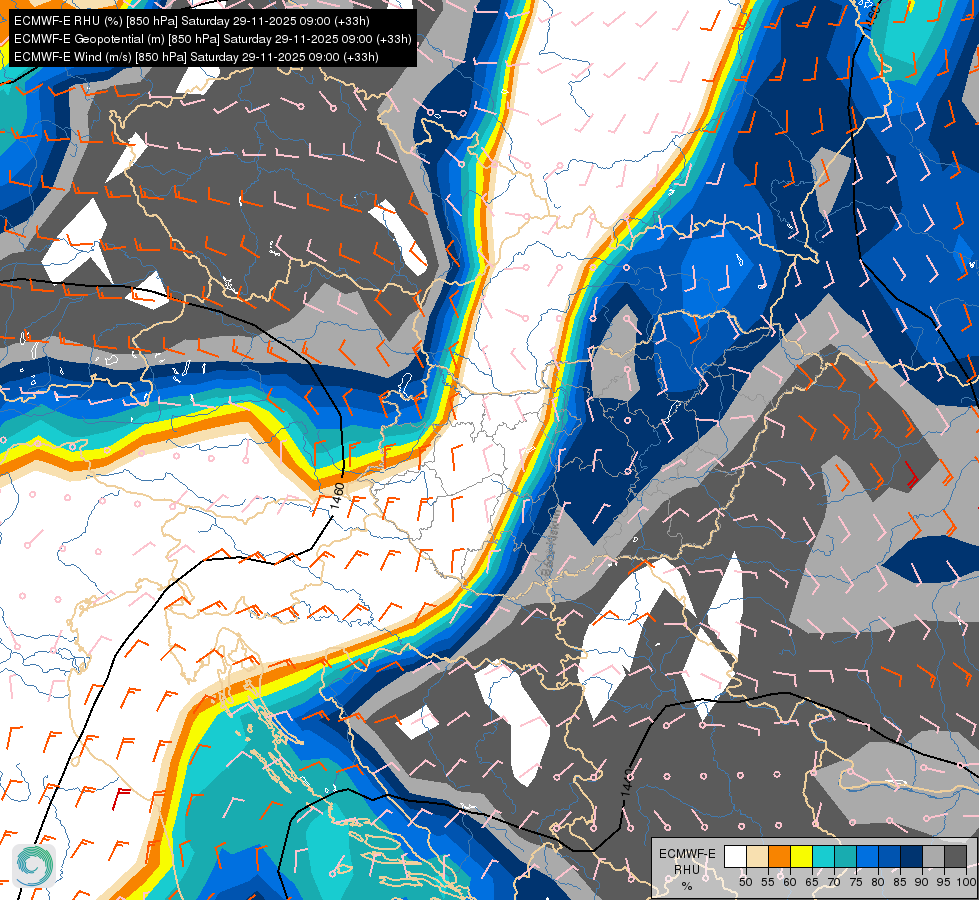Select the teal legend color swatch
This screenshot has width=979, height=900.
pyautogui.click(x=845, y=856)
